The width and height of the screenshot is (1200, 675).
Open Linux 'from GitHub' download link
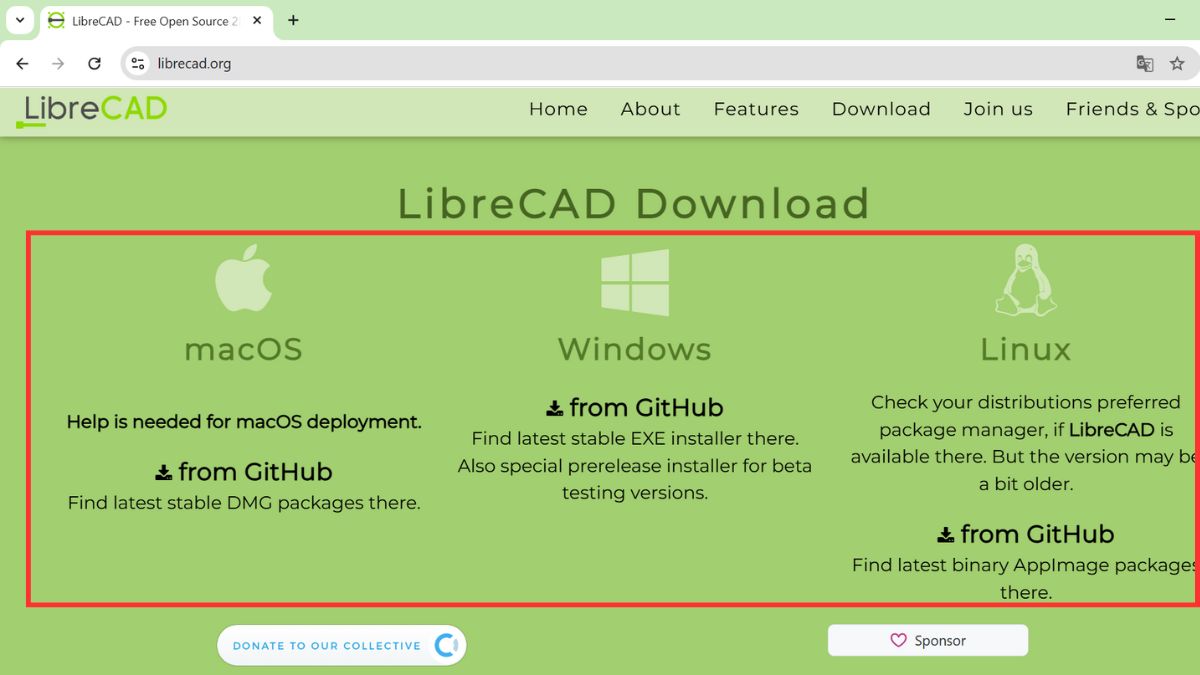1025,534
